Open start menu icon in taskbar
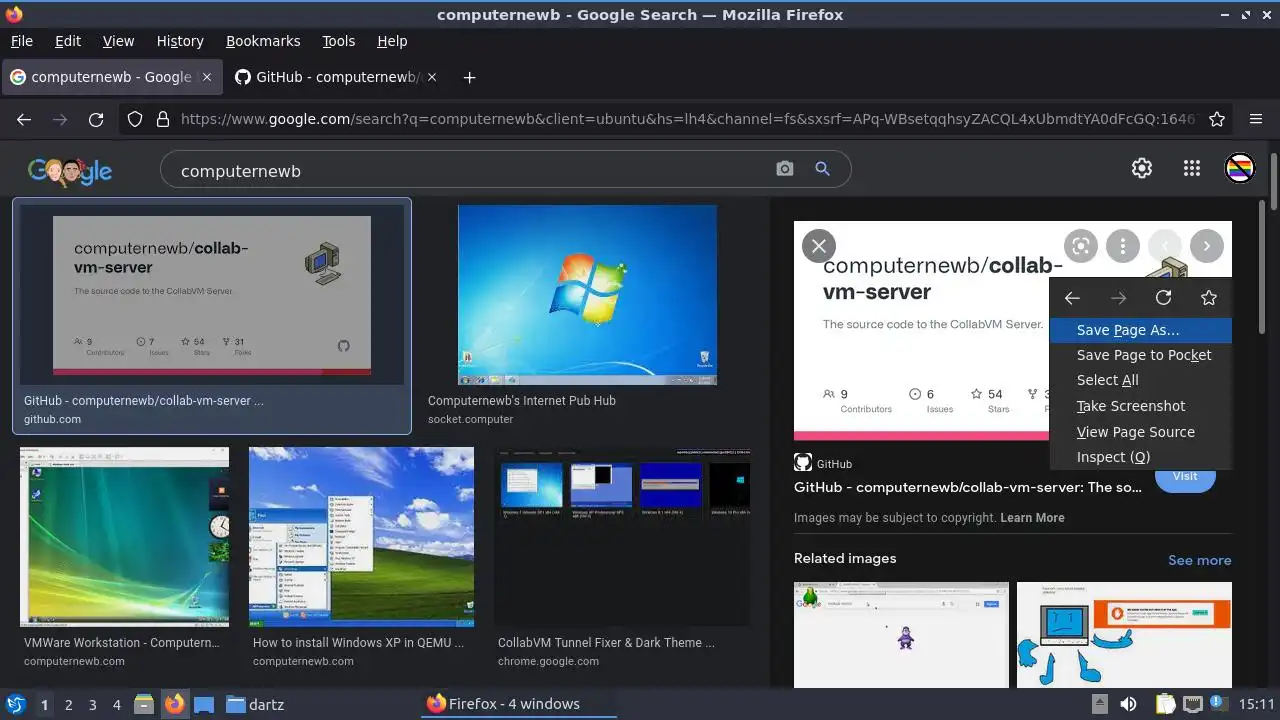Viewport: 1280px width, 720px height. [16, 704]
